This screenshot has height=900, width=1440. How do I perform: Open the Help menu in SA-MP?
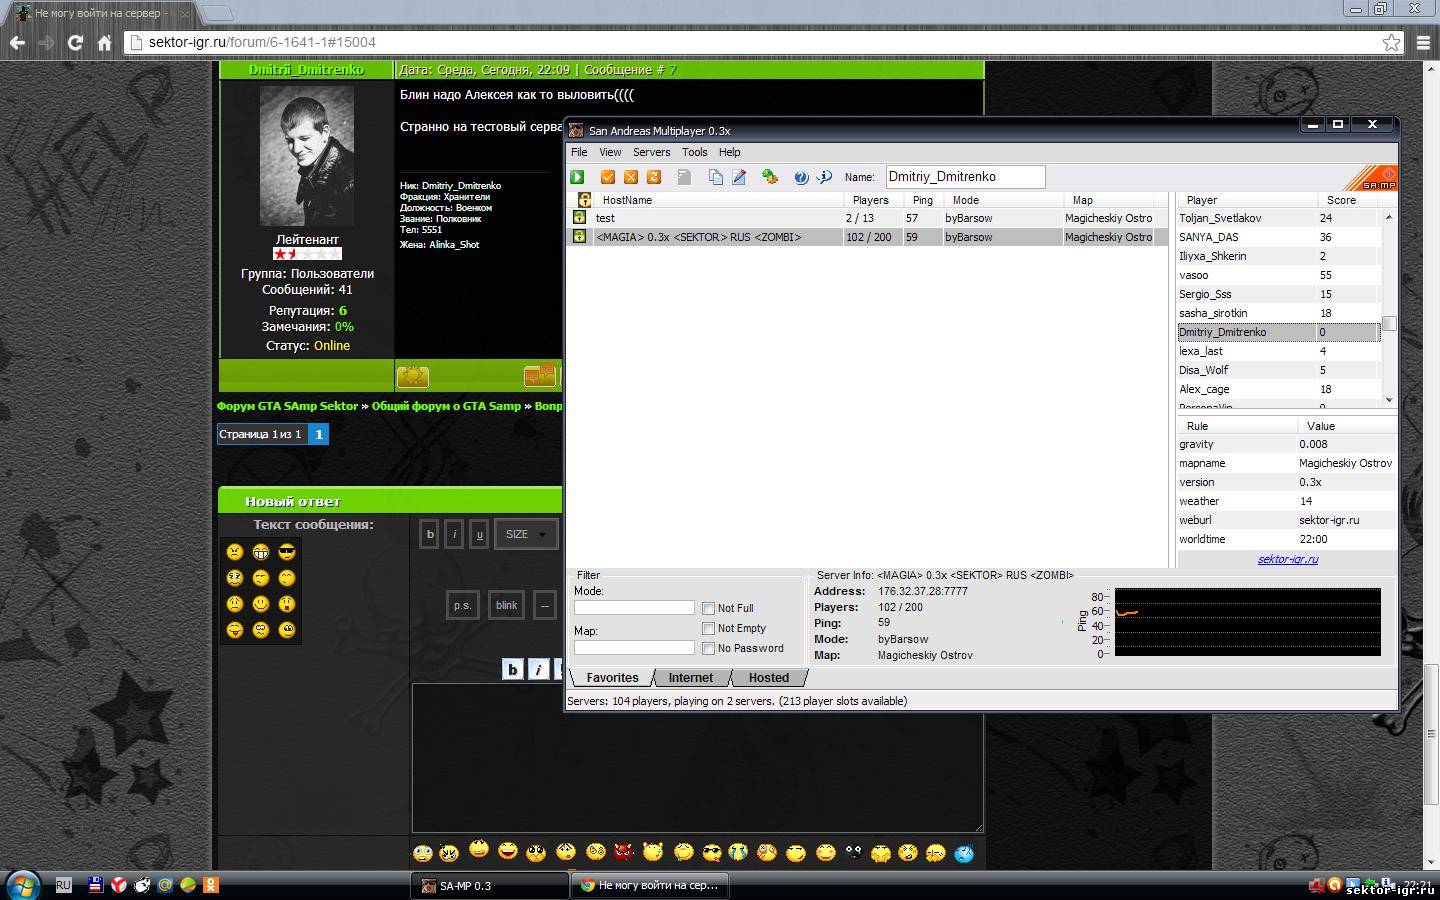(730, 152)
